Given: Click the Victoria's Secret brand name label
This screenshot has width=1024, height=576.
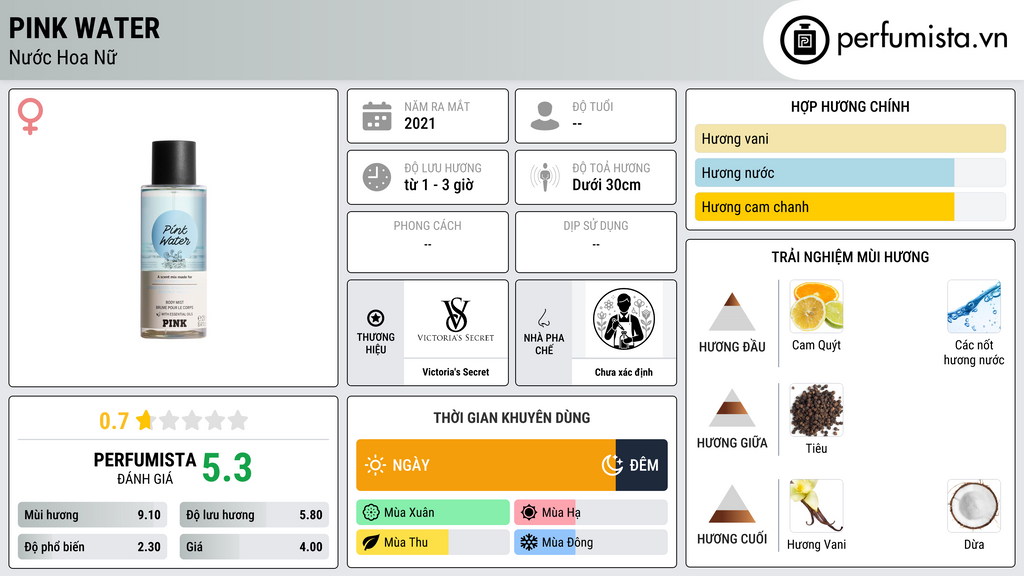Looking at the screenshot, I should [456, 372].
